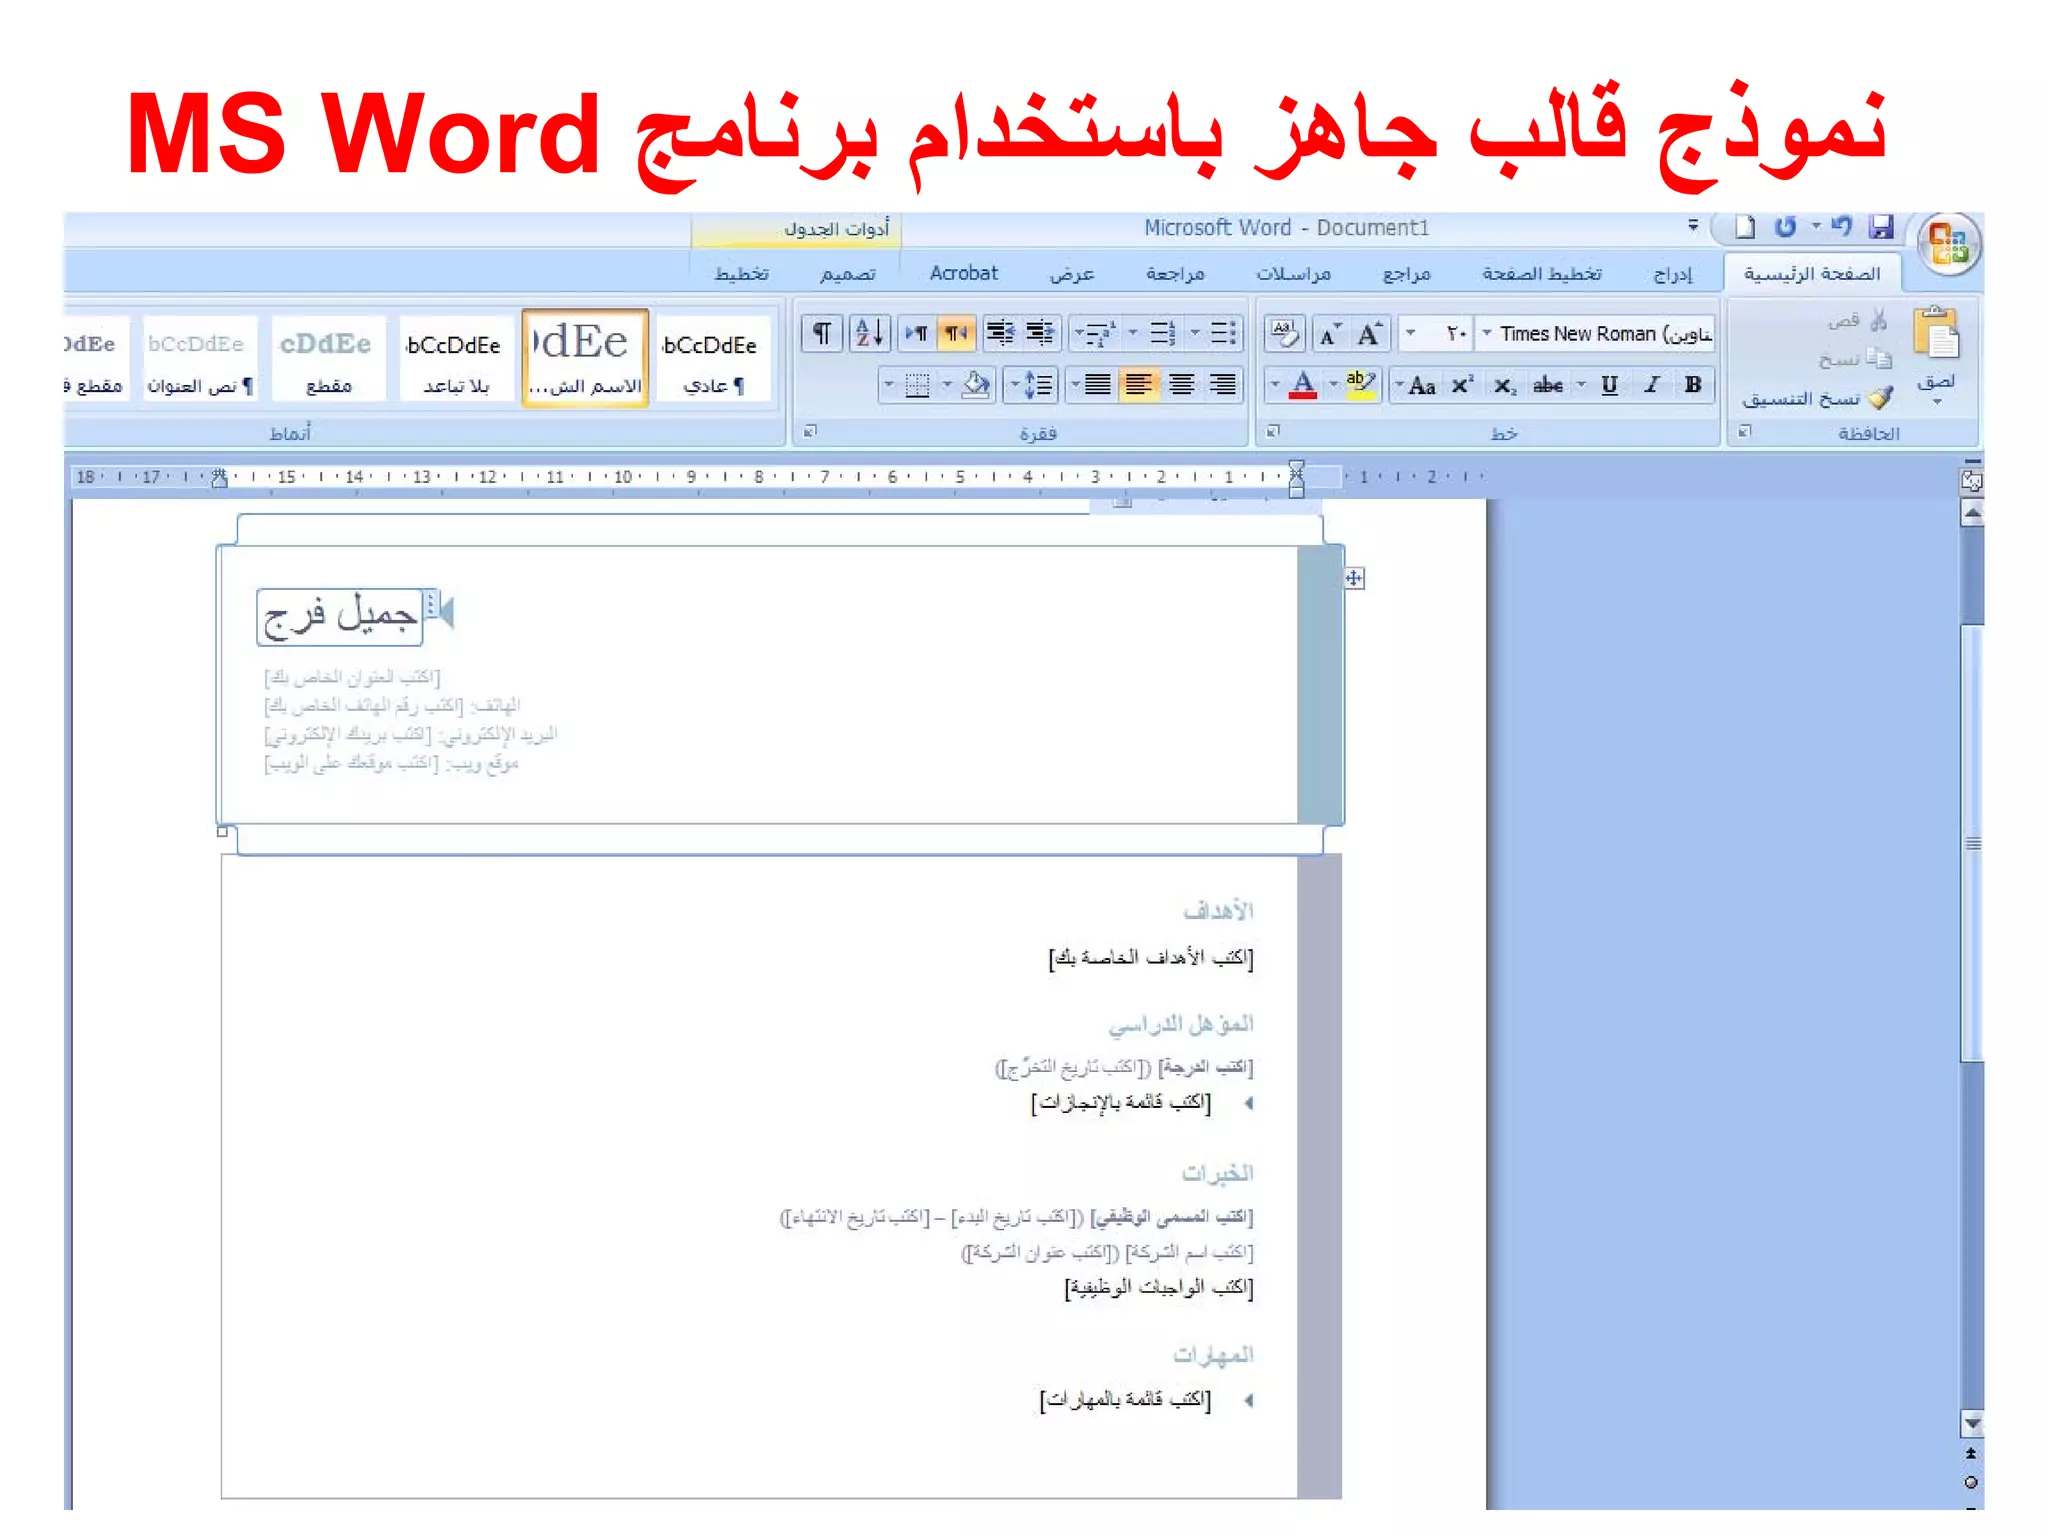
Task: Open the Paragraph dialog launcher
Action: pos(810,431)
